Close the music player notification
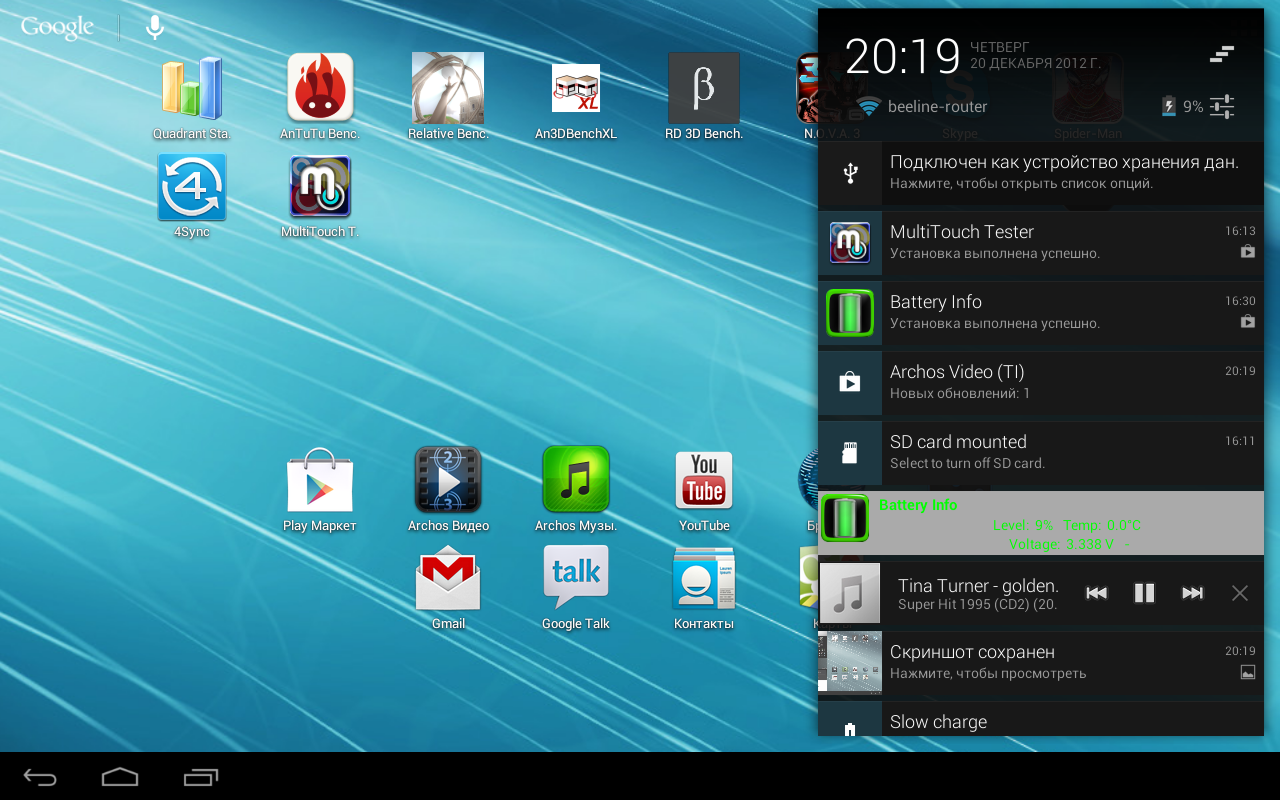 click(x=1240, y=593)
